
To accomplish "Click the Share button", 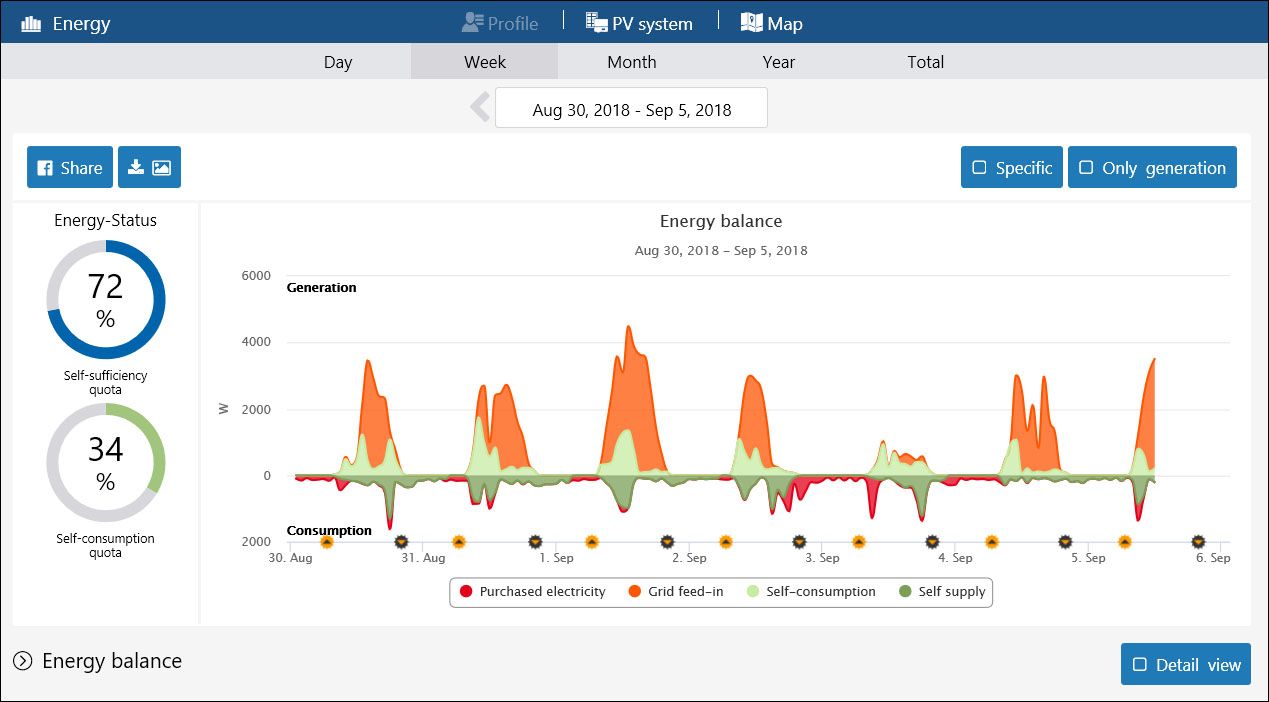I will pyautogui.click(x=69, y=167).
